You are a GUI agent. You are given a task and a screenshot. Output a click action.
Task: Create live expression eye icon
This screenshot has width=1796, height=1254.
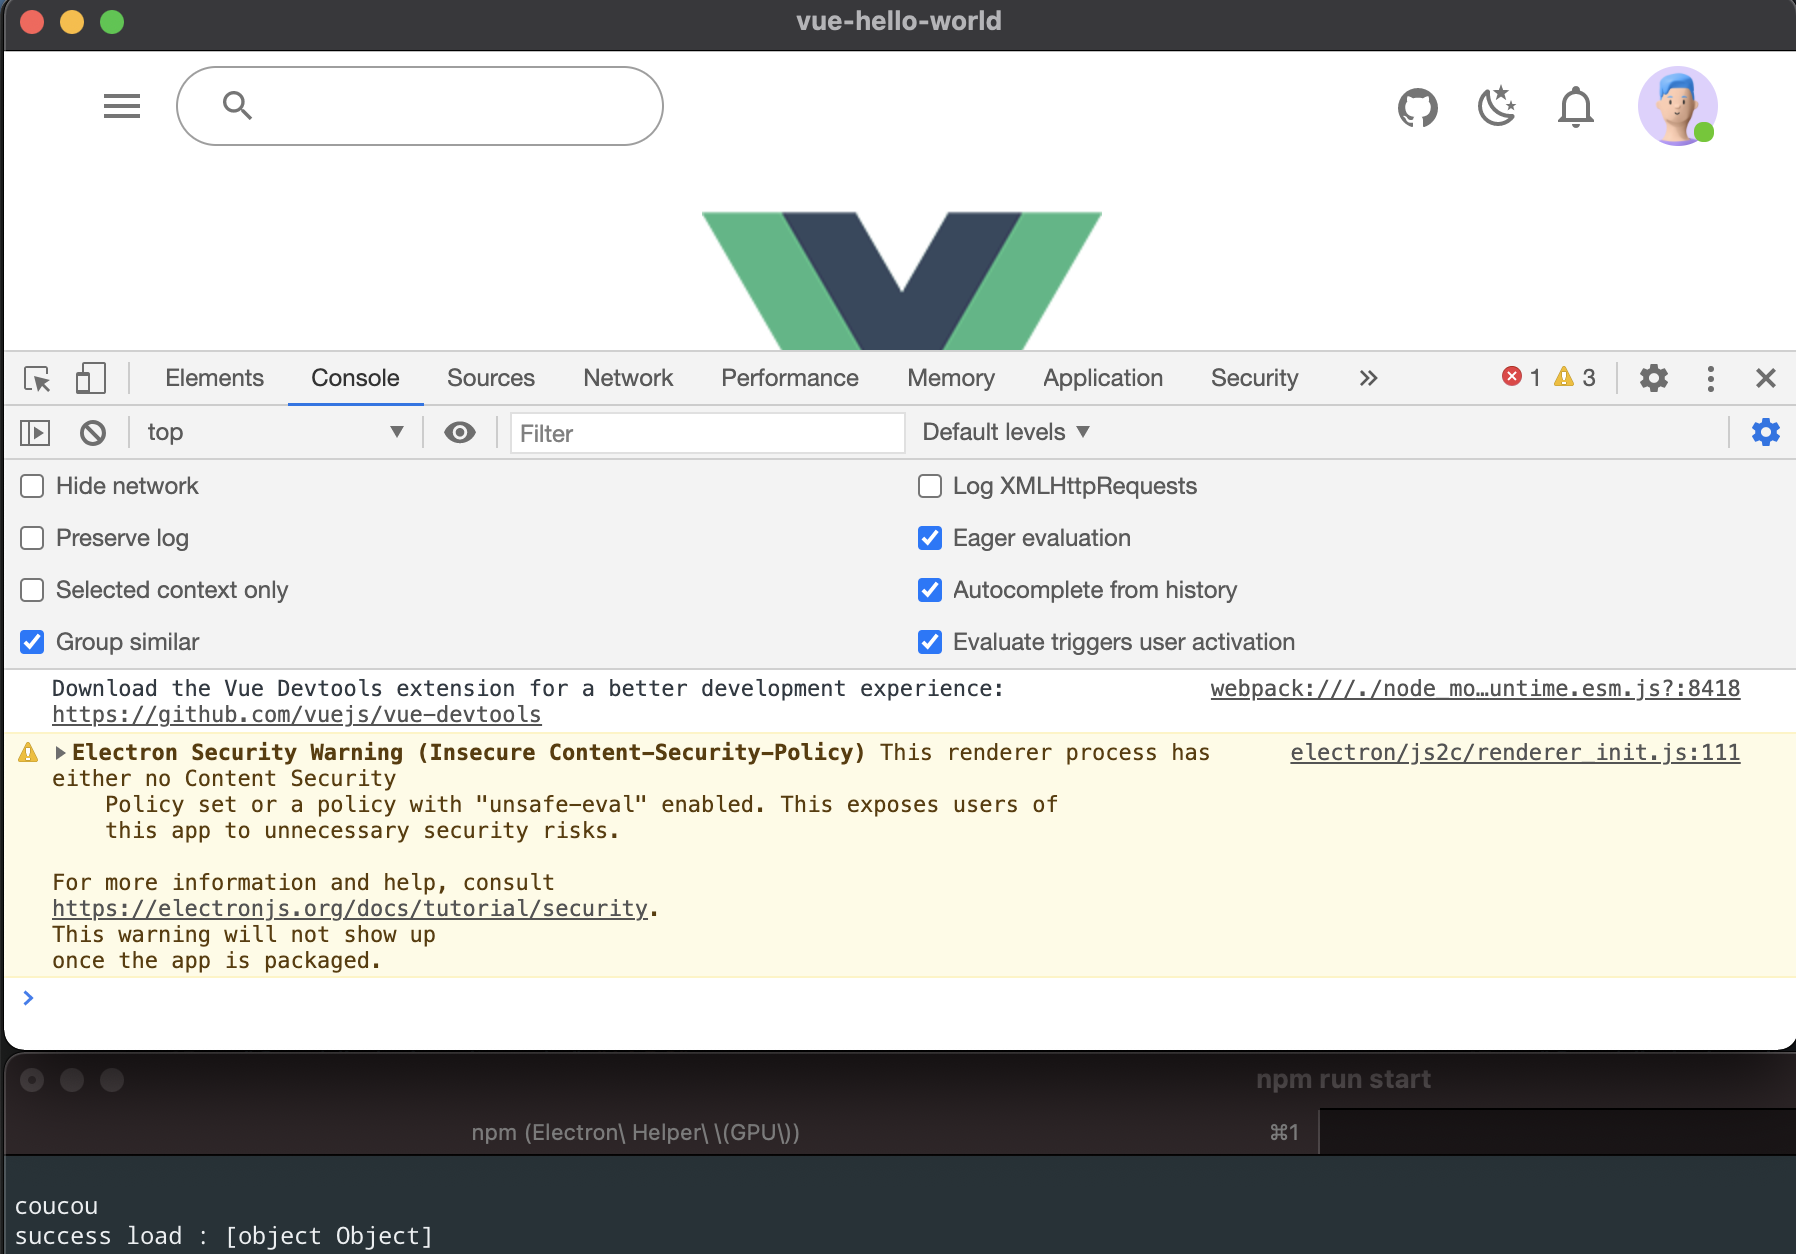460,432
